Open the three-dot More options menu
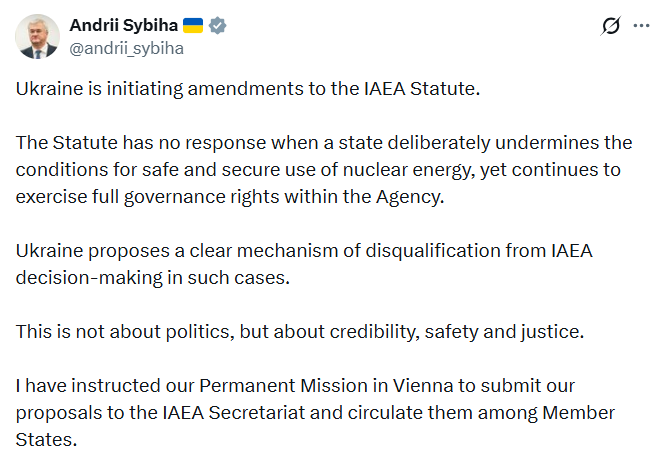This screenshot has width=668, height=452. coord(641,26)
